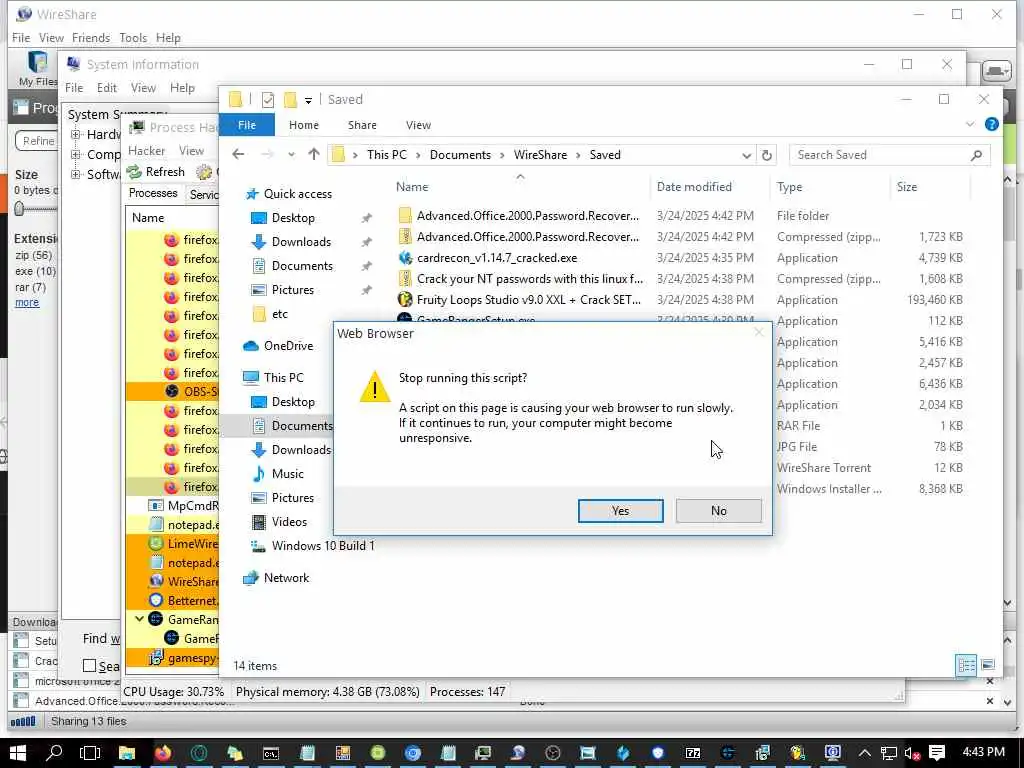Open the Home ribbon tab in Explorer
This screenshot has height=768, width=1024.
[x=304, y=125]
